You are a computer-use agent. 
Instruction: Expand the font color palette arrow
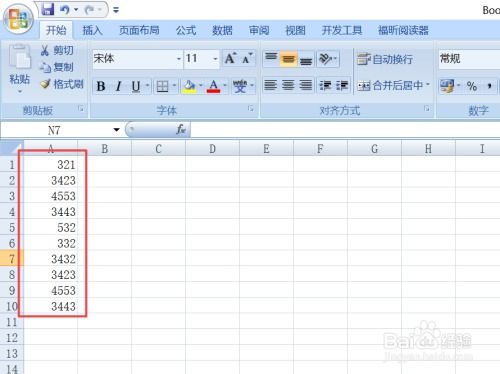point(225,86)
